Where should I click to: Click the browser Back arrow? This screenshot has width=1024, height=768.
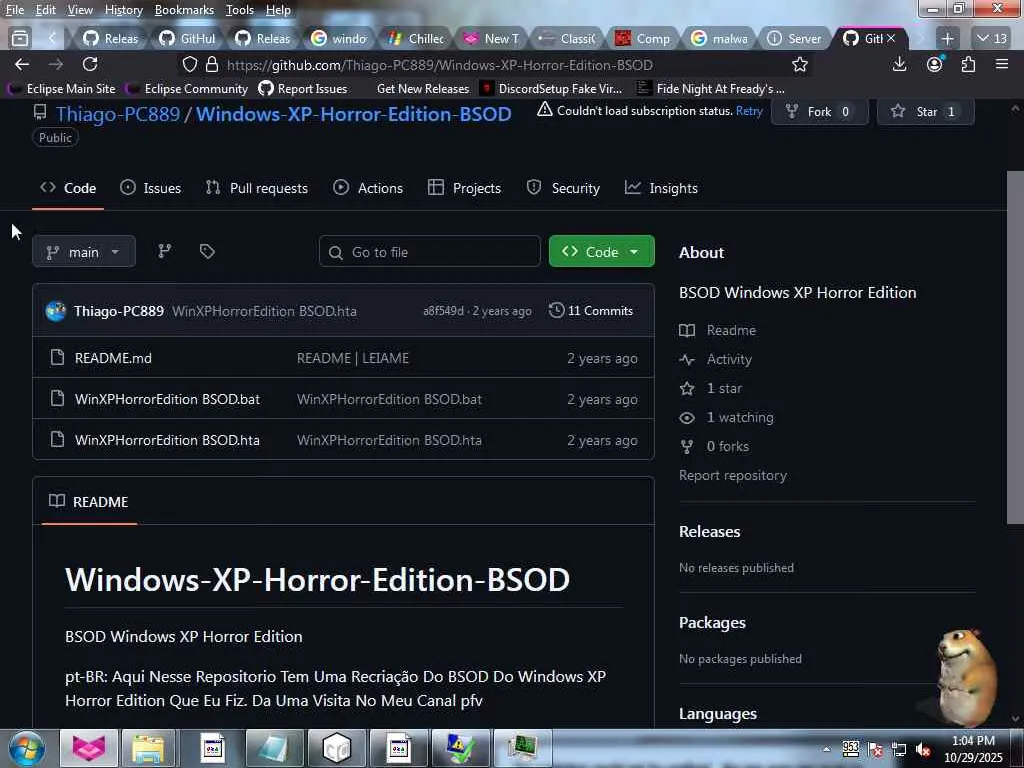click(22, 64)
